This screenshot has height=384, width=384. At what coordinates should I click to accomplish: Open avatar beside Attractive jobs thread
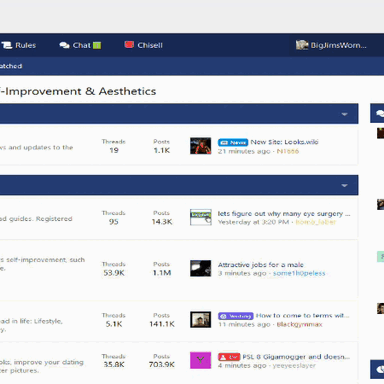tap(200, 268)
